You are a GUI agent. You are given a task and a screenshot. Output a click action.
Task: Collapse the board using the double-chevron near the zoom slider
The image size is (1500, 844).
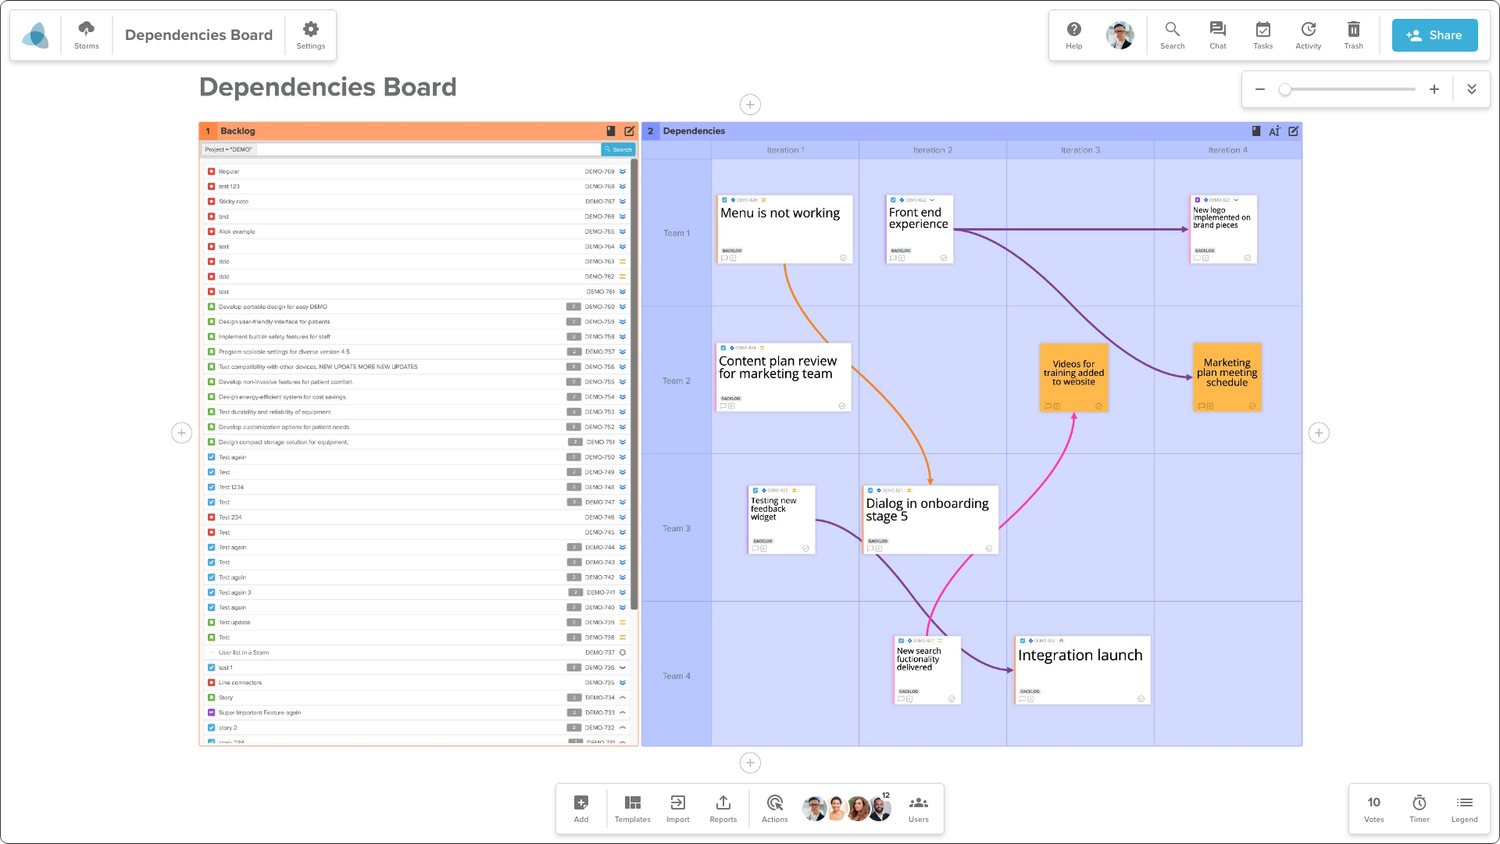[1471, 88]
